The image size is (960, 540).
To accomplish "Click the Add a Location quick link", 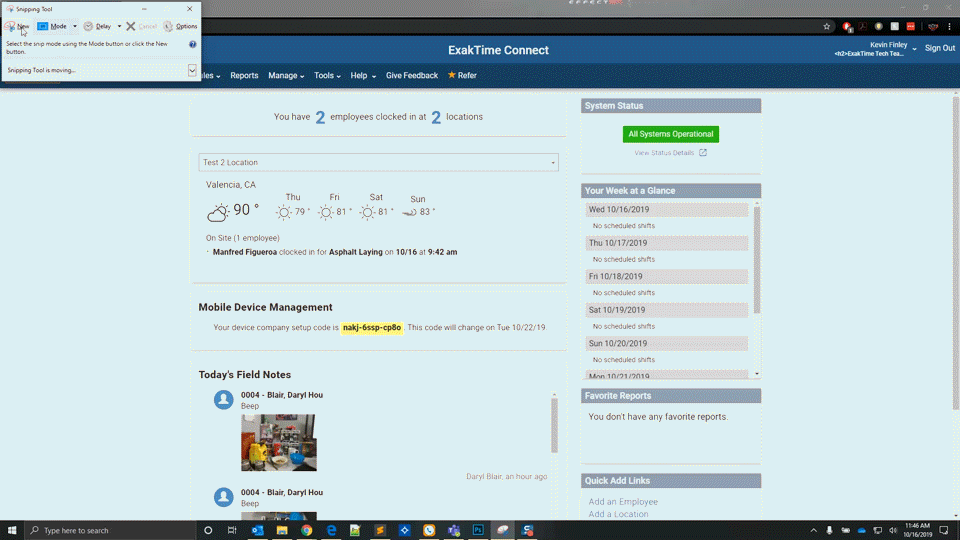I will pos(618,514).
